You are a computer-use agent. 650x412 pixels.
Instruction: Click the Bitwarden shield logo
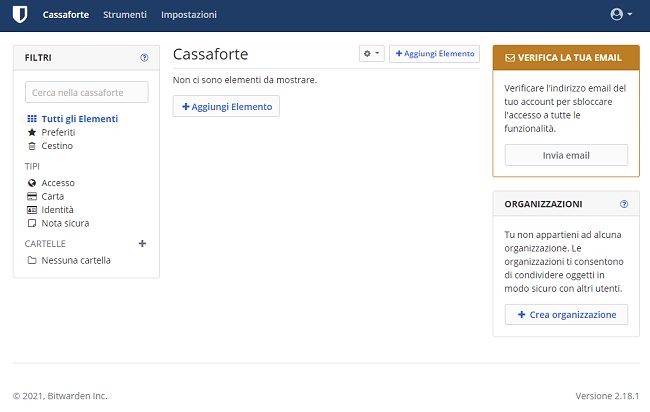(x=19, y=15)
